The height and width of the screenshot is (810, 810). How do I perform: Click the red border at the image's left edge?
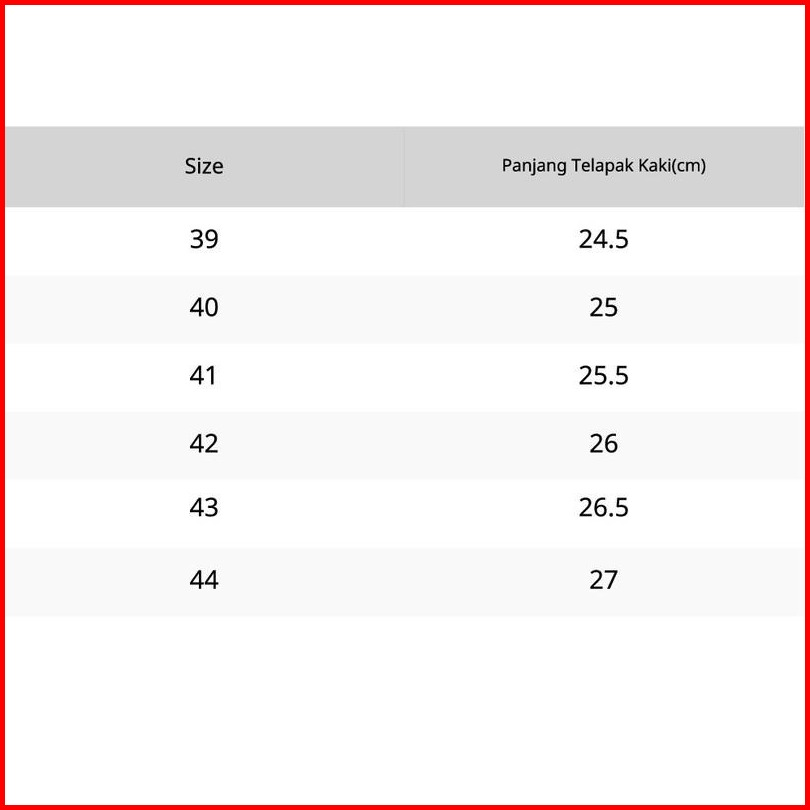(x=2, y=404)
